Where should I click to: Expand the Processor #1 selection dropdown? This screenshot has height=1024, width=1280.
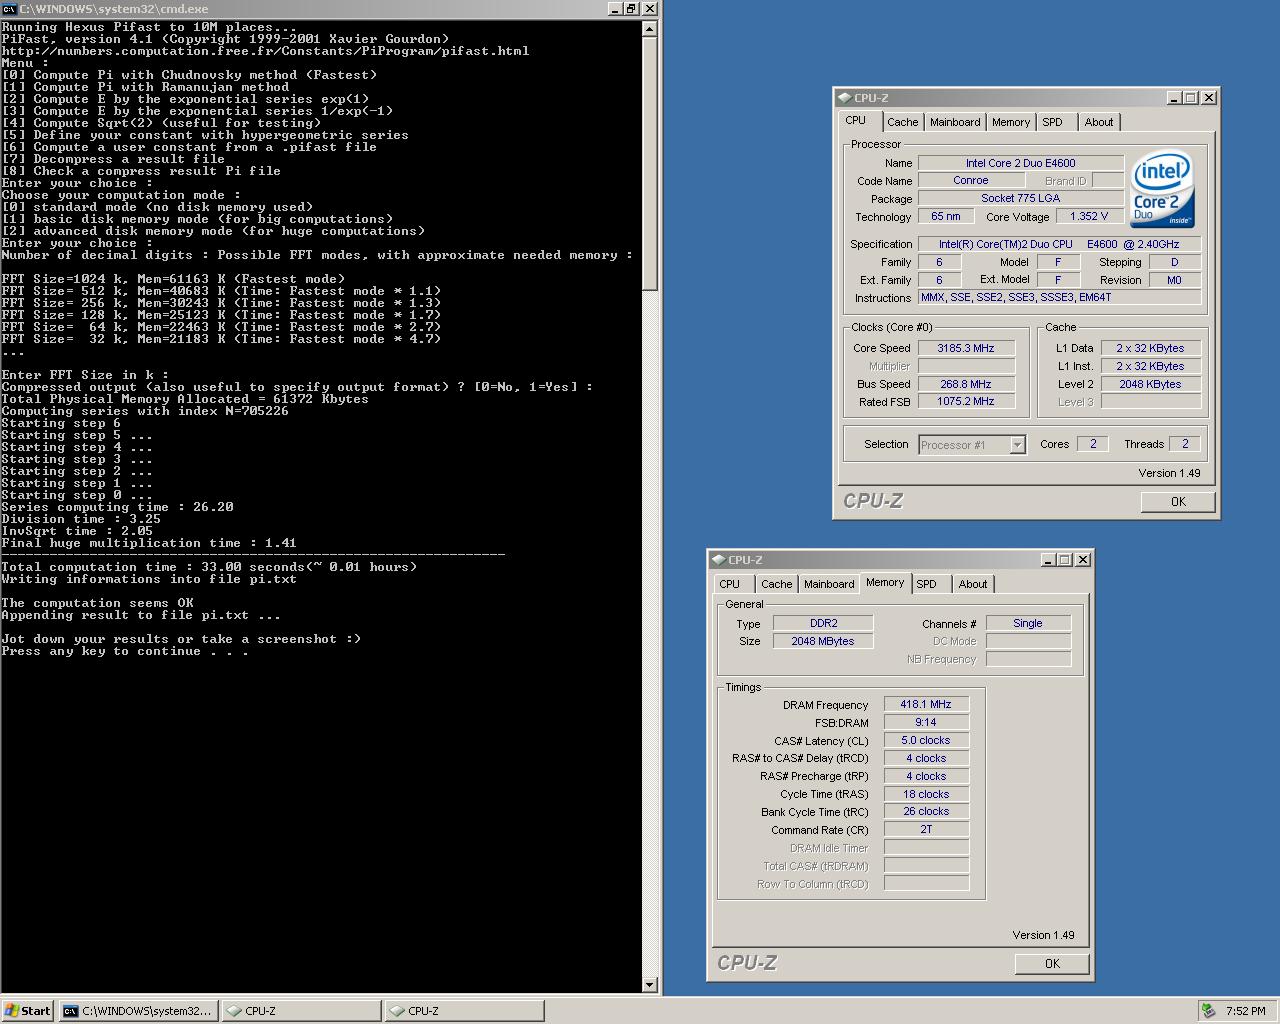[x=1017, y=445]
